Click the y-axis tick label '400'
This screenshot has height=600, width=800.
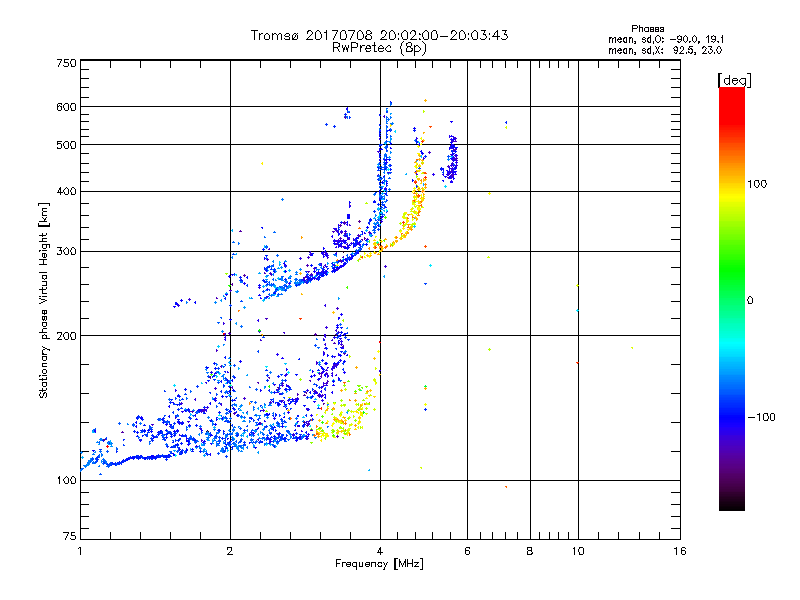tap(67, 191)
